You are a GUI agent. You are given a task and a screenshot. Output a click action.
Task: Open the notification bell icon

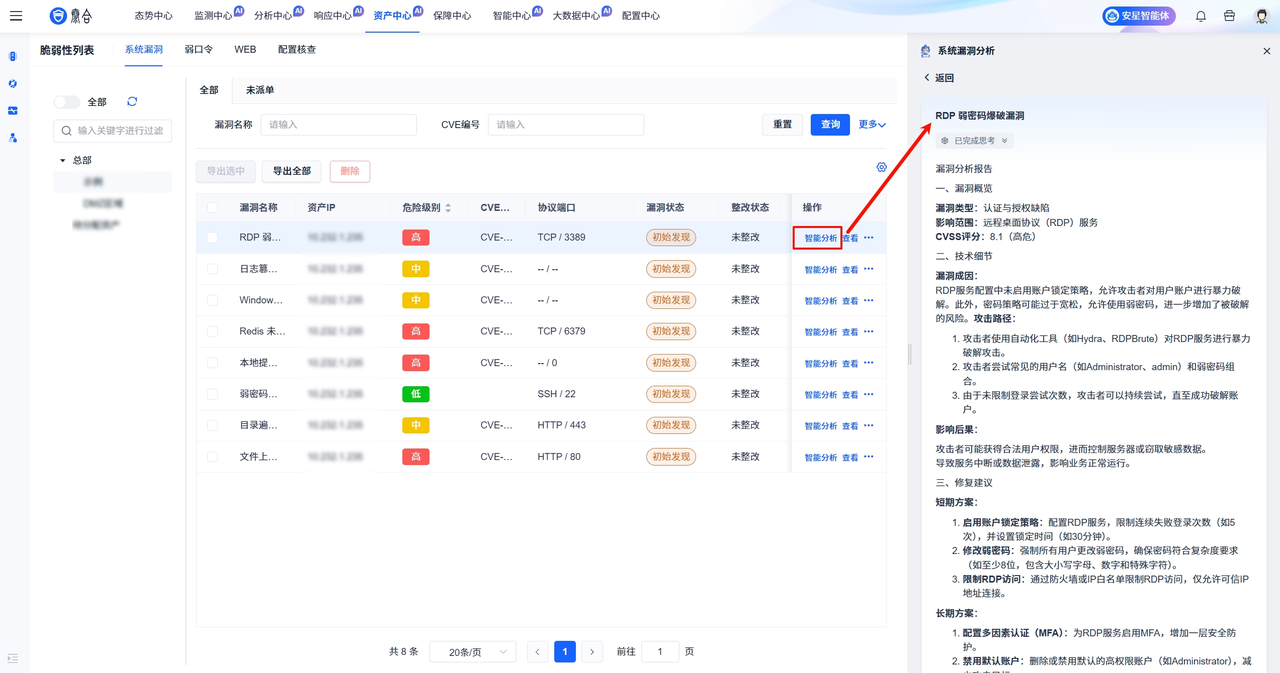point(1201,16)
